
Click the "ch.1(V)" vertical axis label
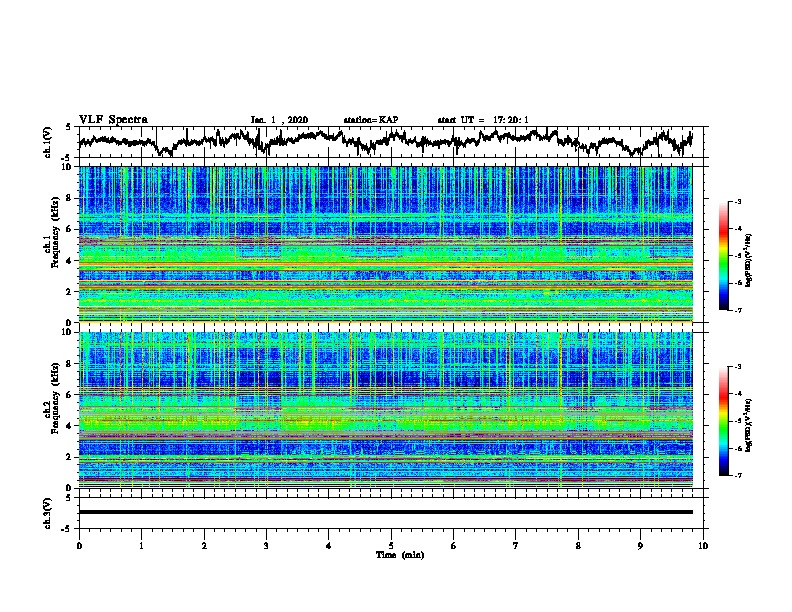(x=47, y=142)
